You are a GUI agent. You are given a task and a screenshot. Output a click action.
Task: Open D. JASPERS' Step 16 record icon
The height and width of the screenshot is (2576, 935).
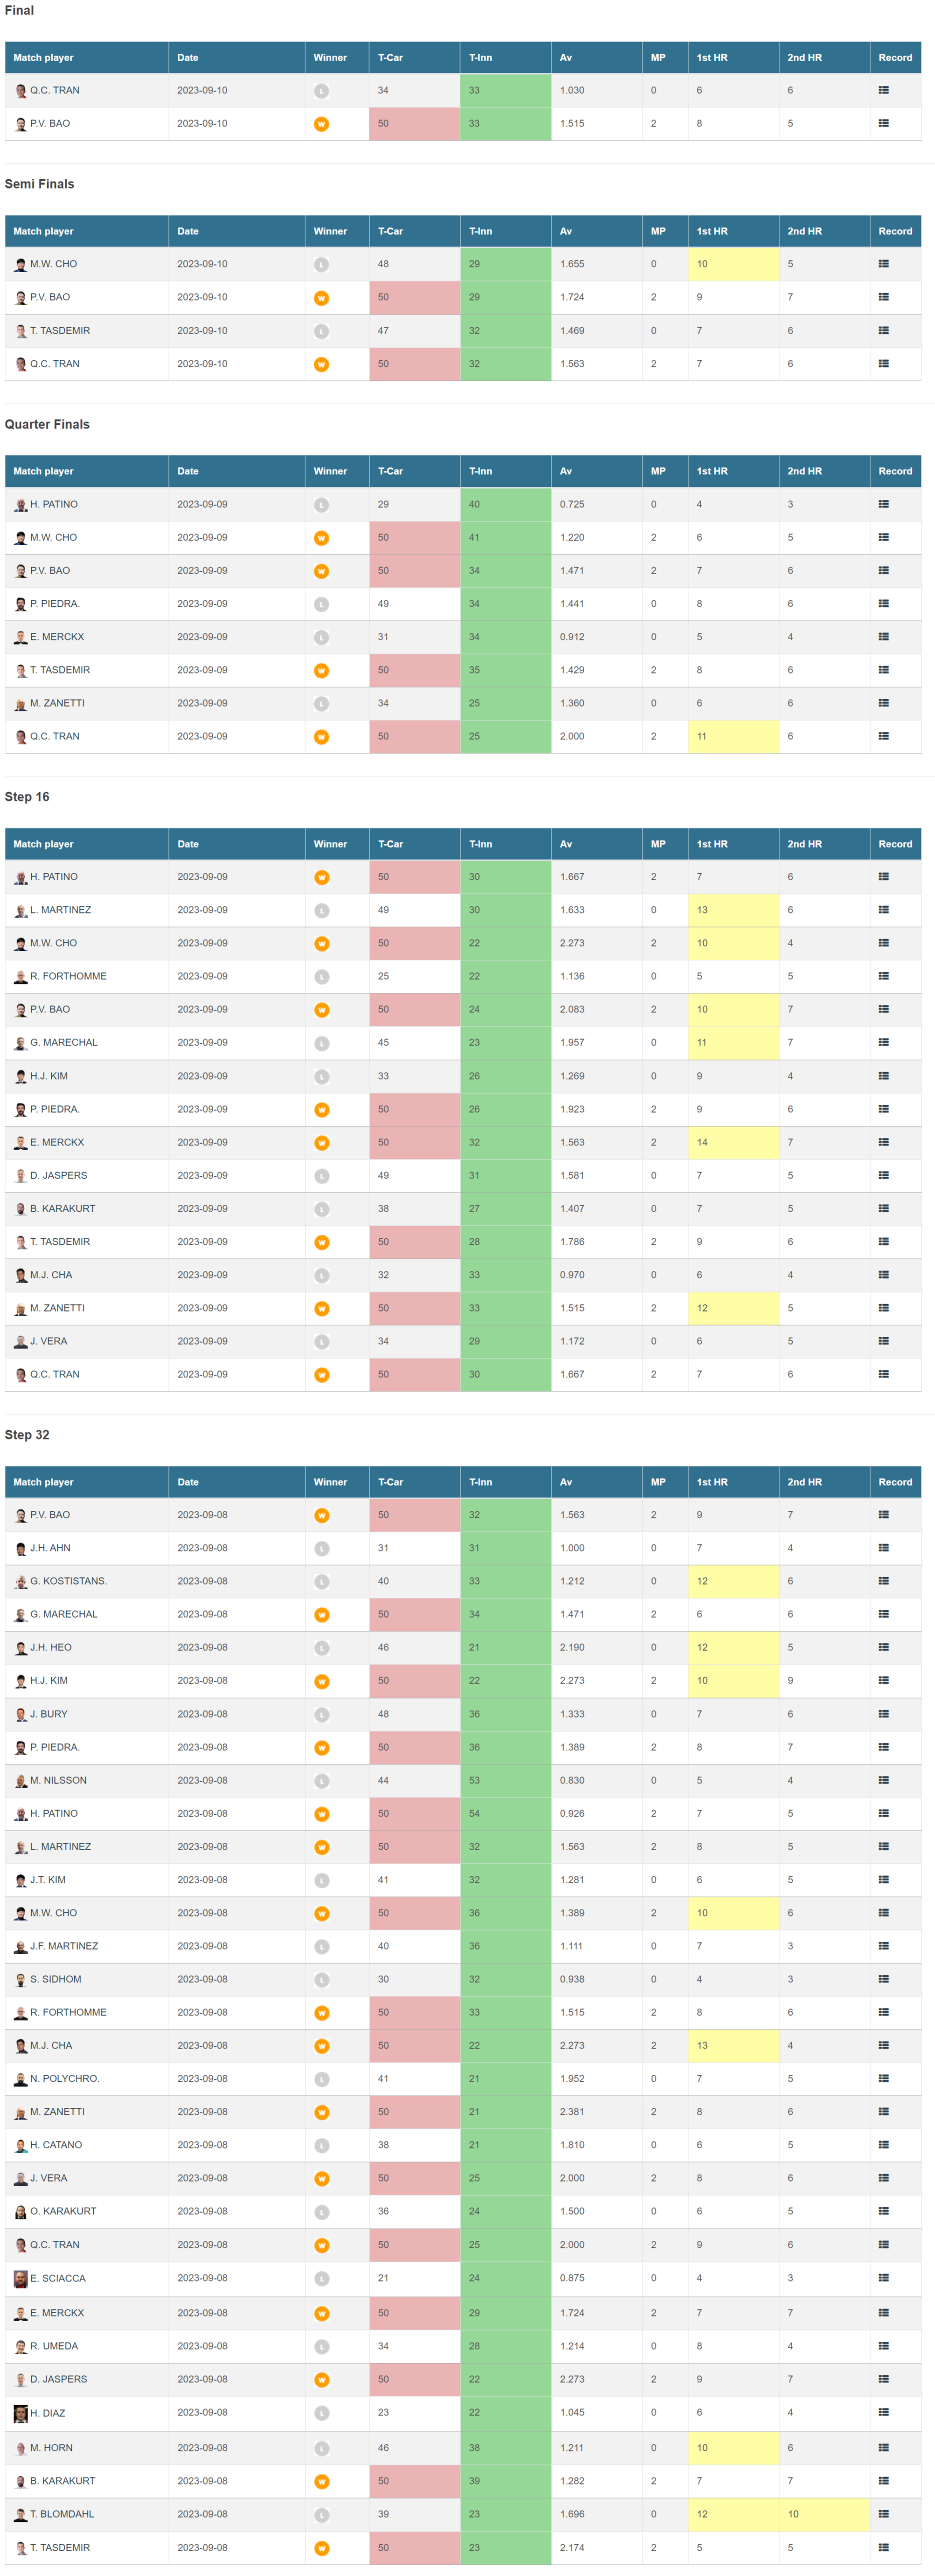click(883, 1176)
